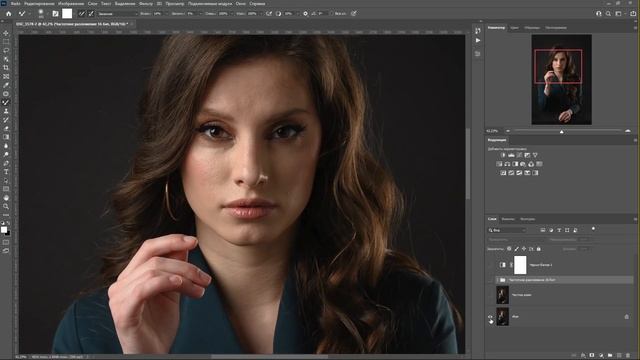Select the Eraser tool
Viewport: 640px width, 360px height.
point(6,129)
